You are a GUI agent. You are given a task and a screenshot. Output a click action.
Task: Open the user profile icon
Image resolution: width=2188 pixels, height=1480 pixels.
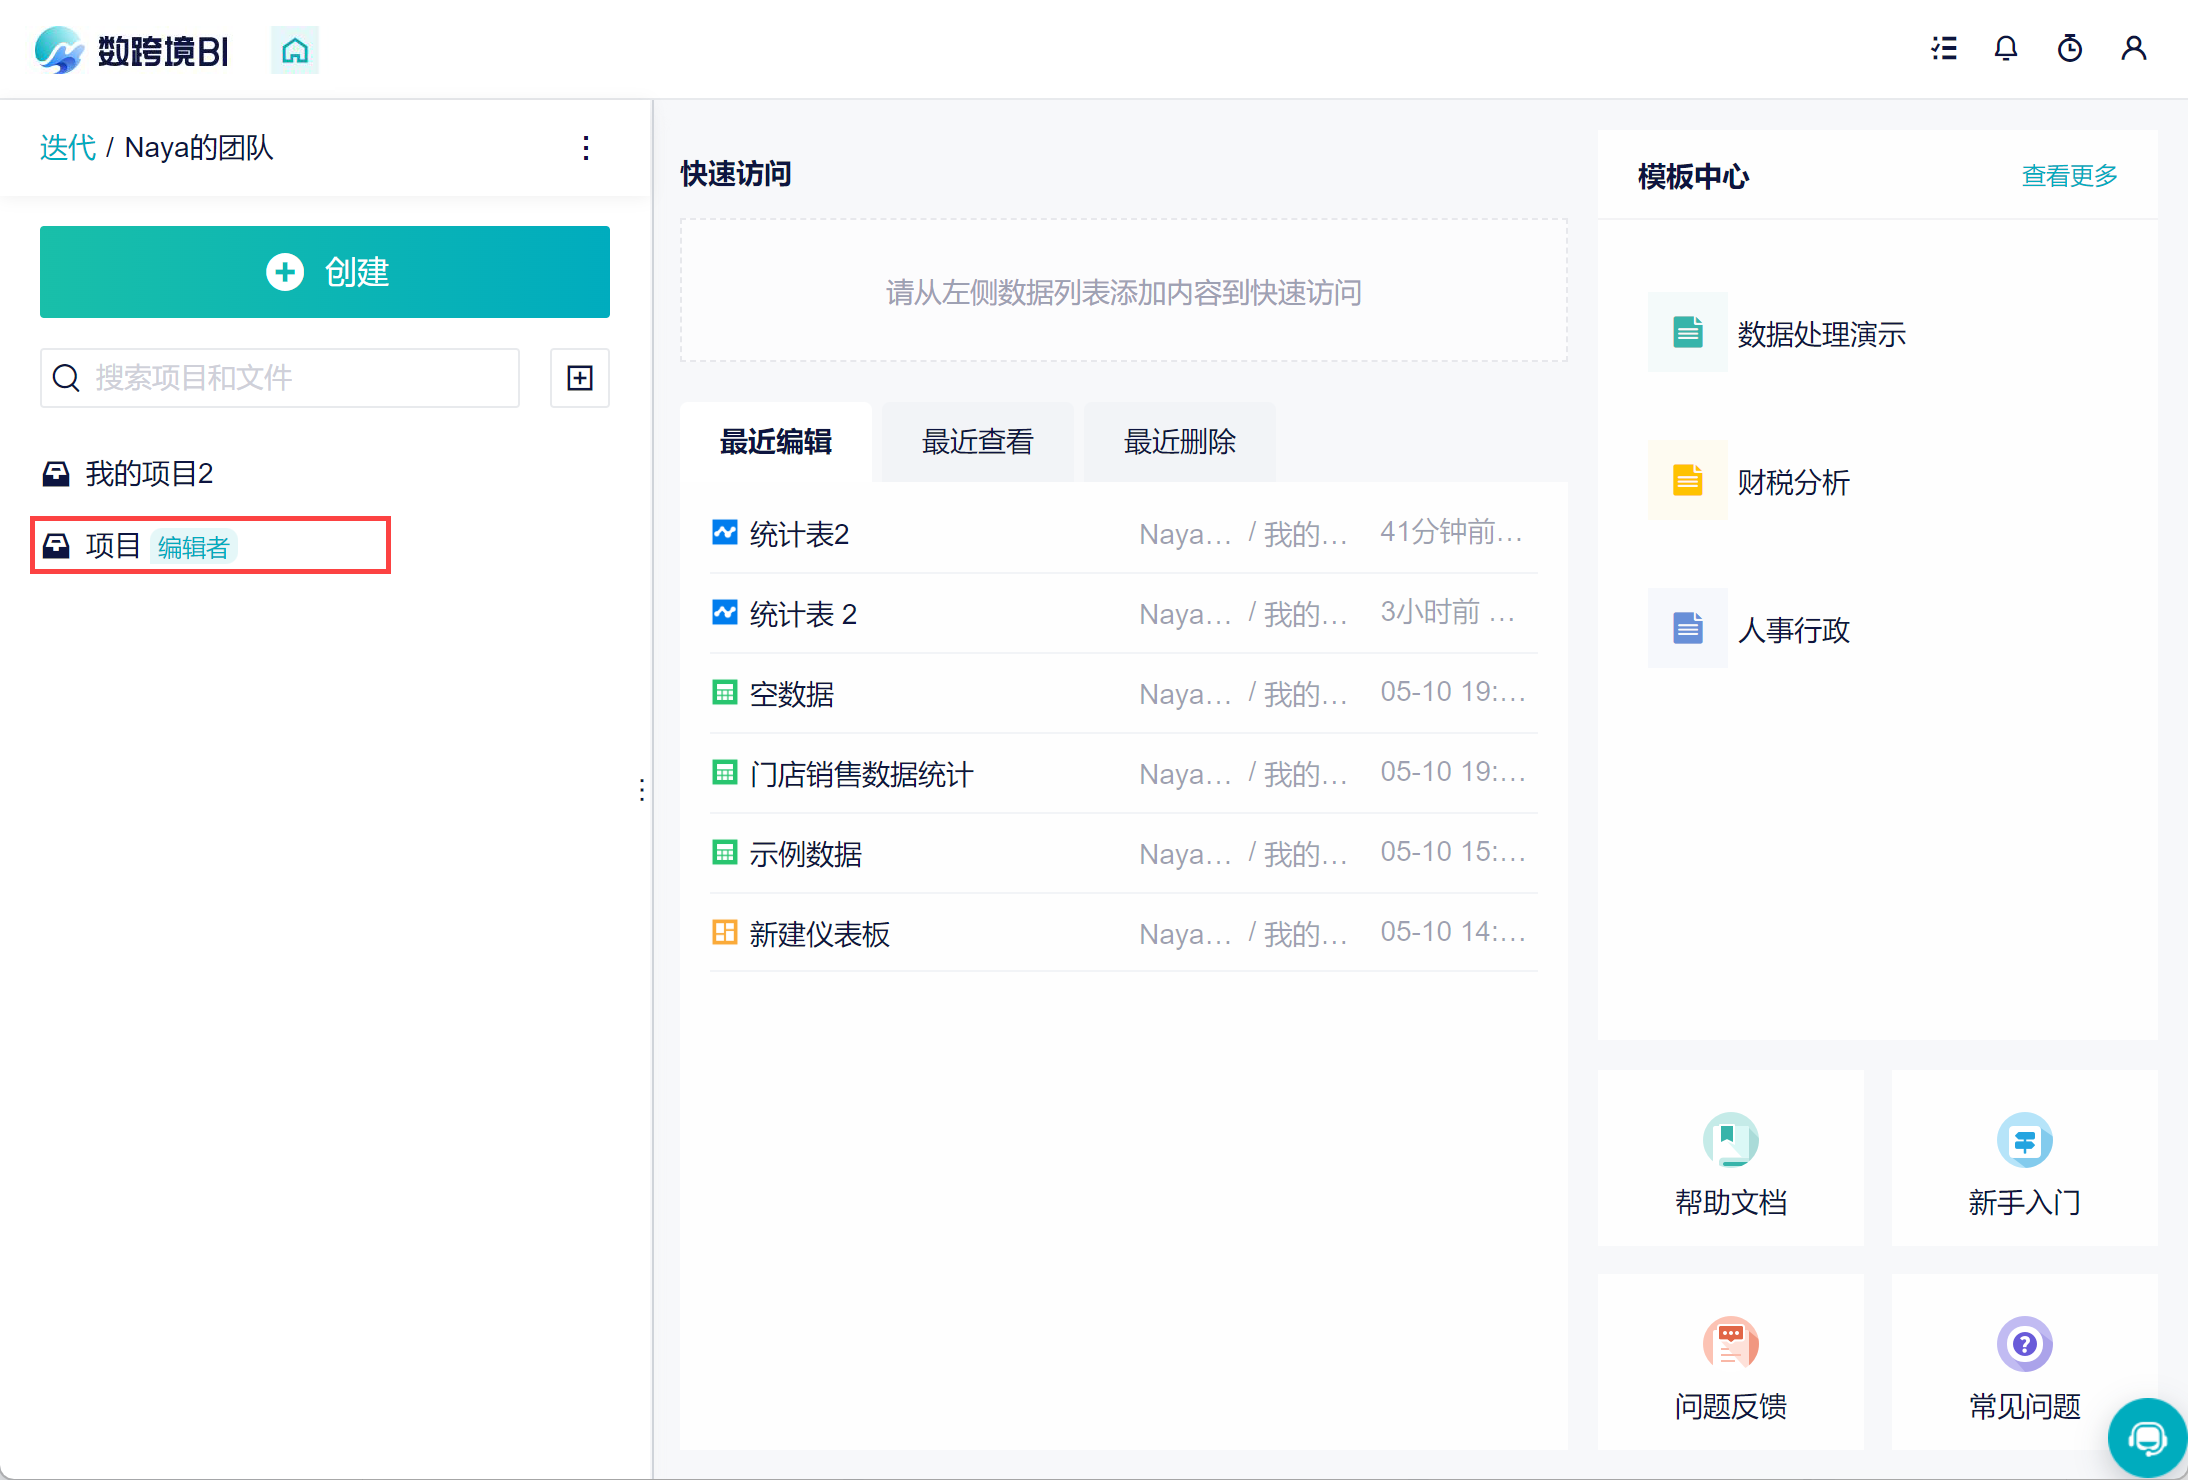click(x=2134, y=48)
